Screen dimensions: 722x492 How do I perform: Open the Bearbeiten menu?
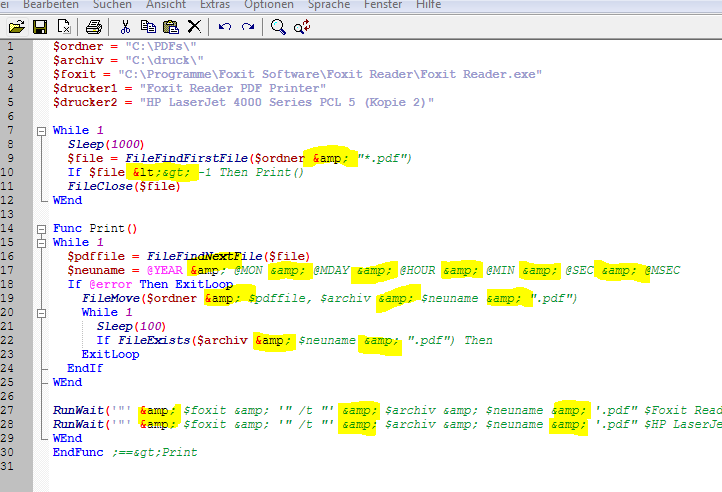click(x=50, y=5)
